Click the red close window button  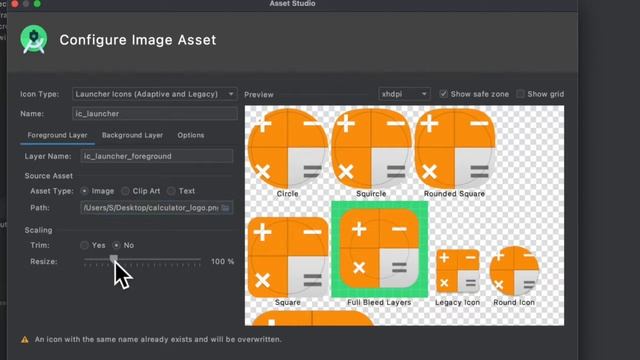point(15,4)
